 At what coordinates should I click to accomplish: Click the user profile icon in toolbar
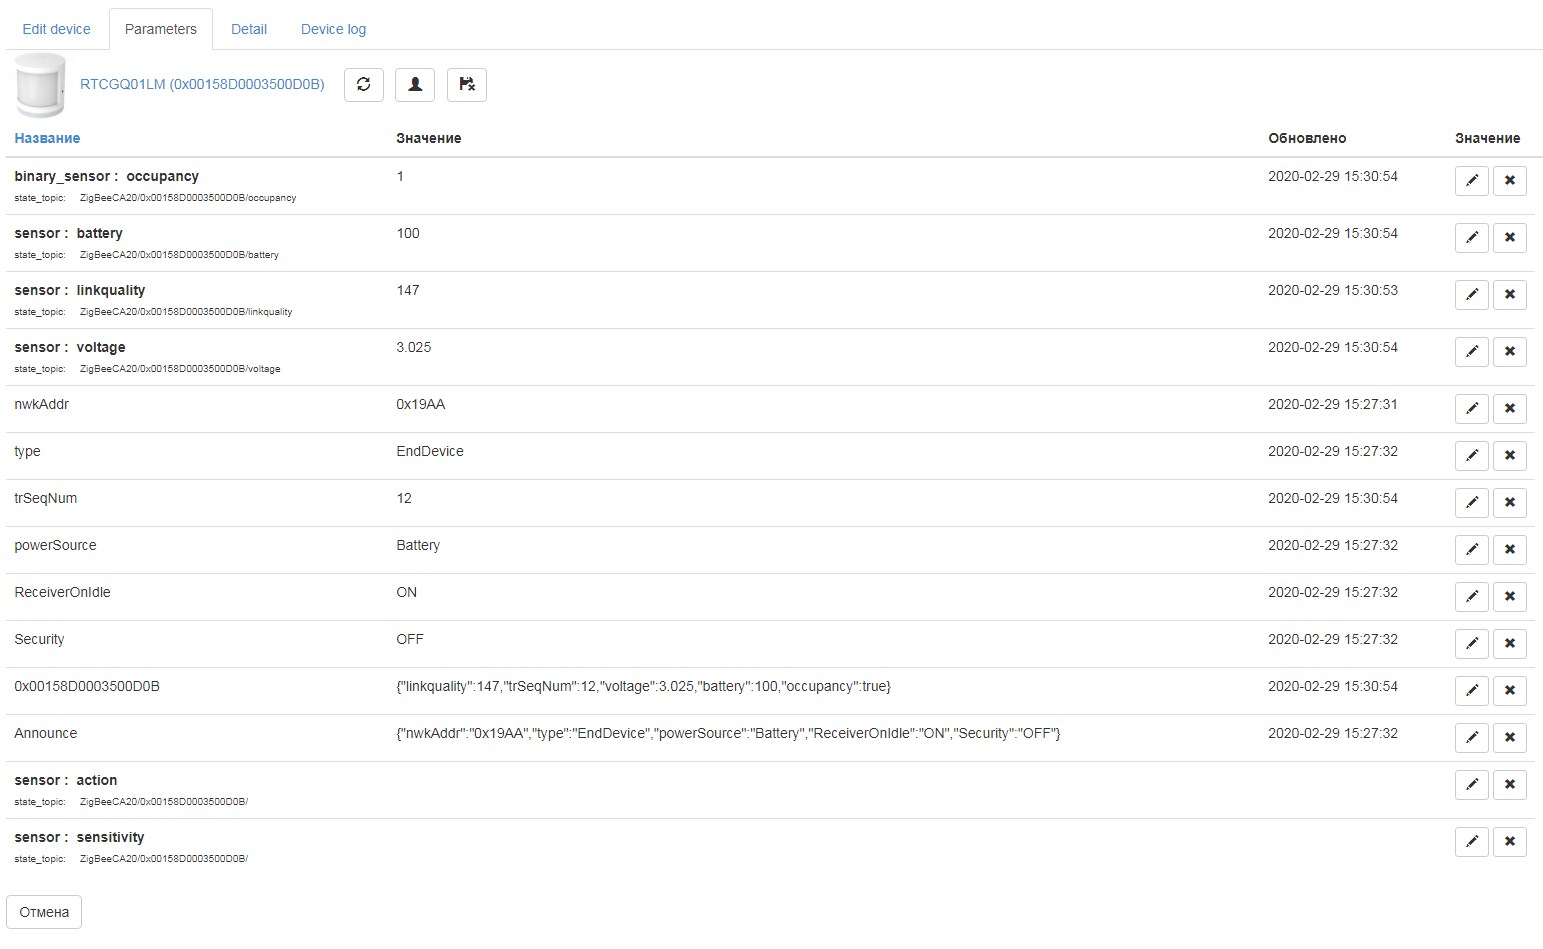pyautogui.click(x=414, y=85)
